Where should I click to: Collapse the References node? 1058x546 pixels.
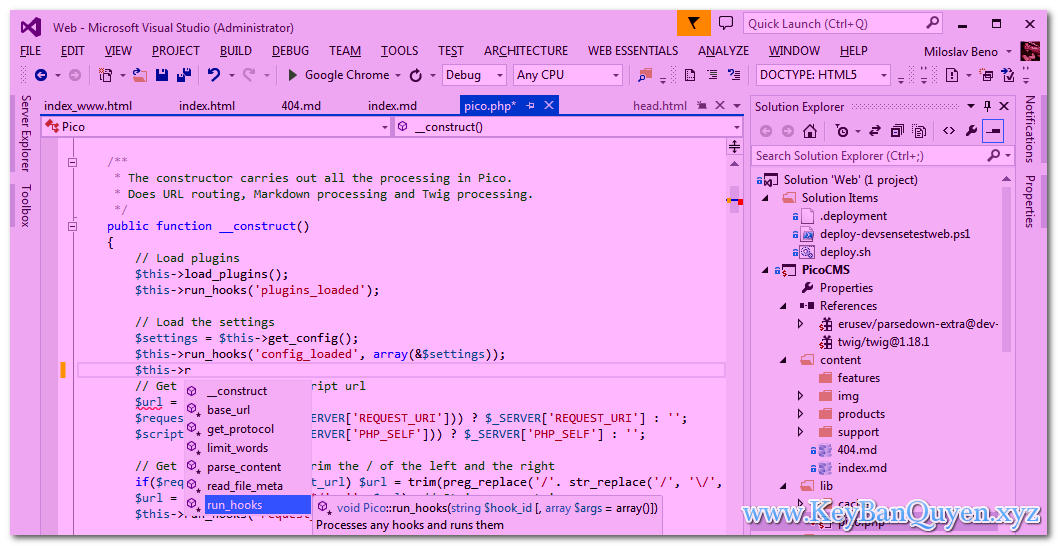point(783,306)
